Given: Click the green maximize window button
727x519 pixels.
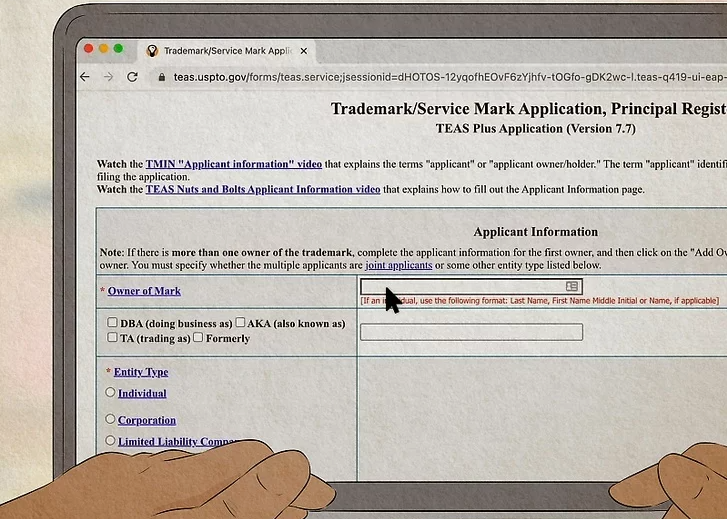Looking at the screenshot, I should 119,49.
